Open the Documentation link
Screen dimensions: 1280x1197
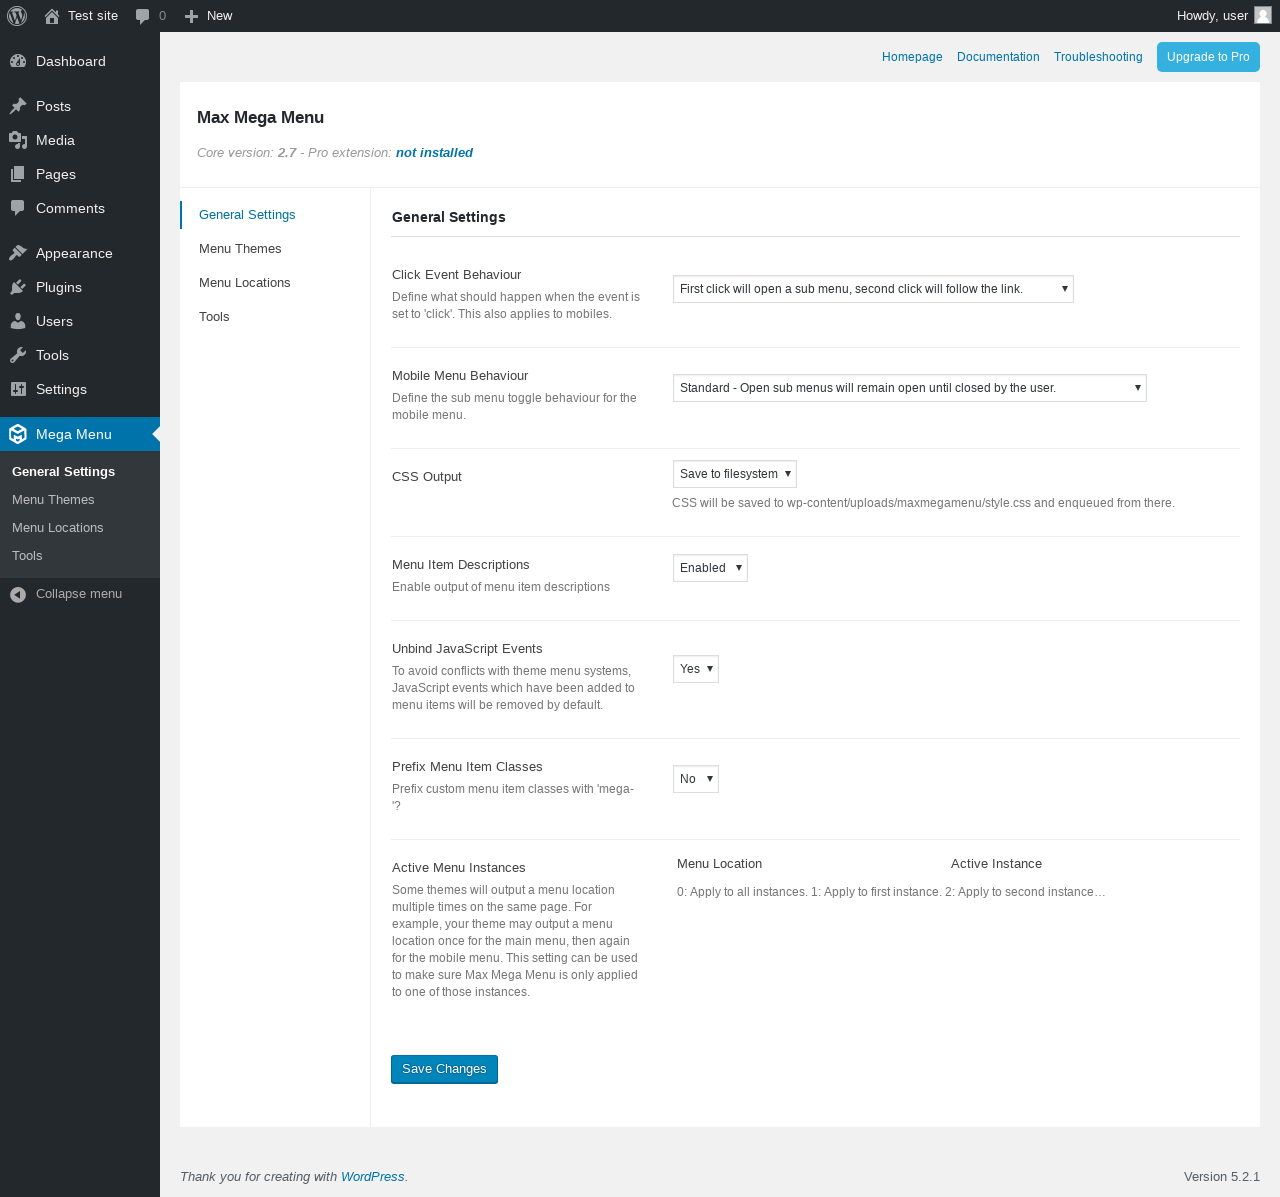click(998, 57)
